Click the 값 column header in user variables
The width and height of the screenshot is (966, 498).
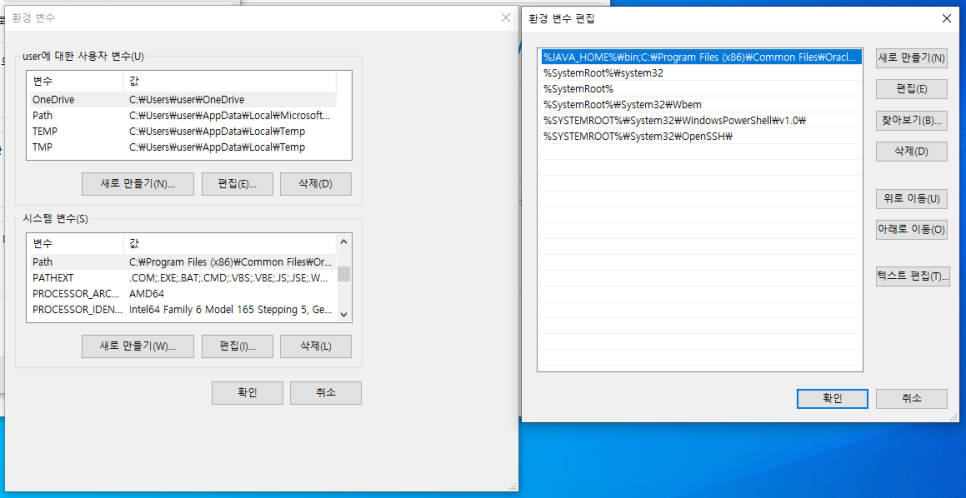[230, 81]
